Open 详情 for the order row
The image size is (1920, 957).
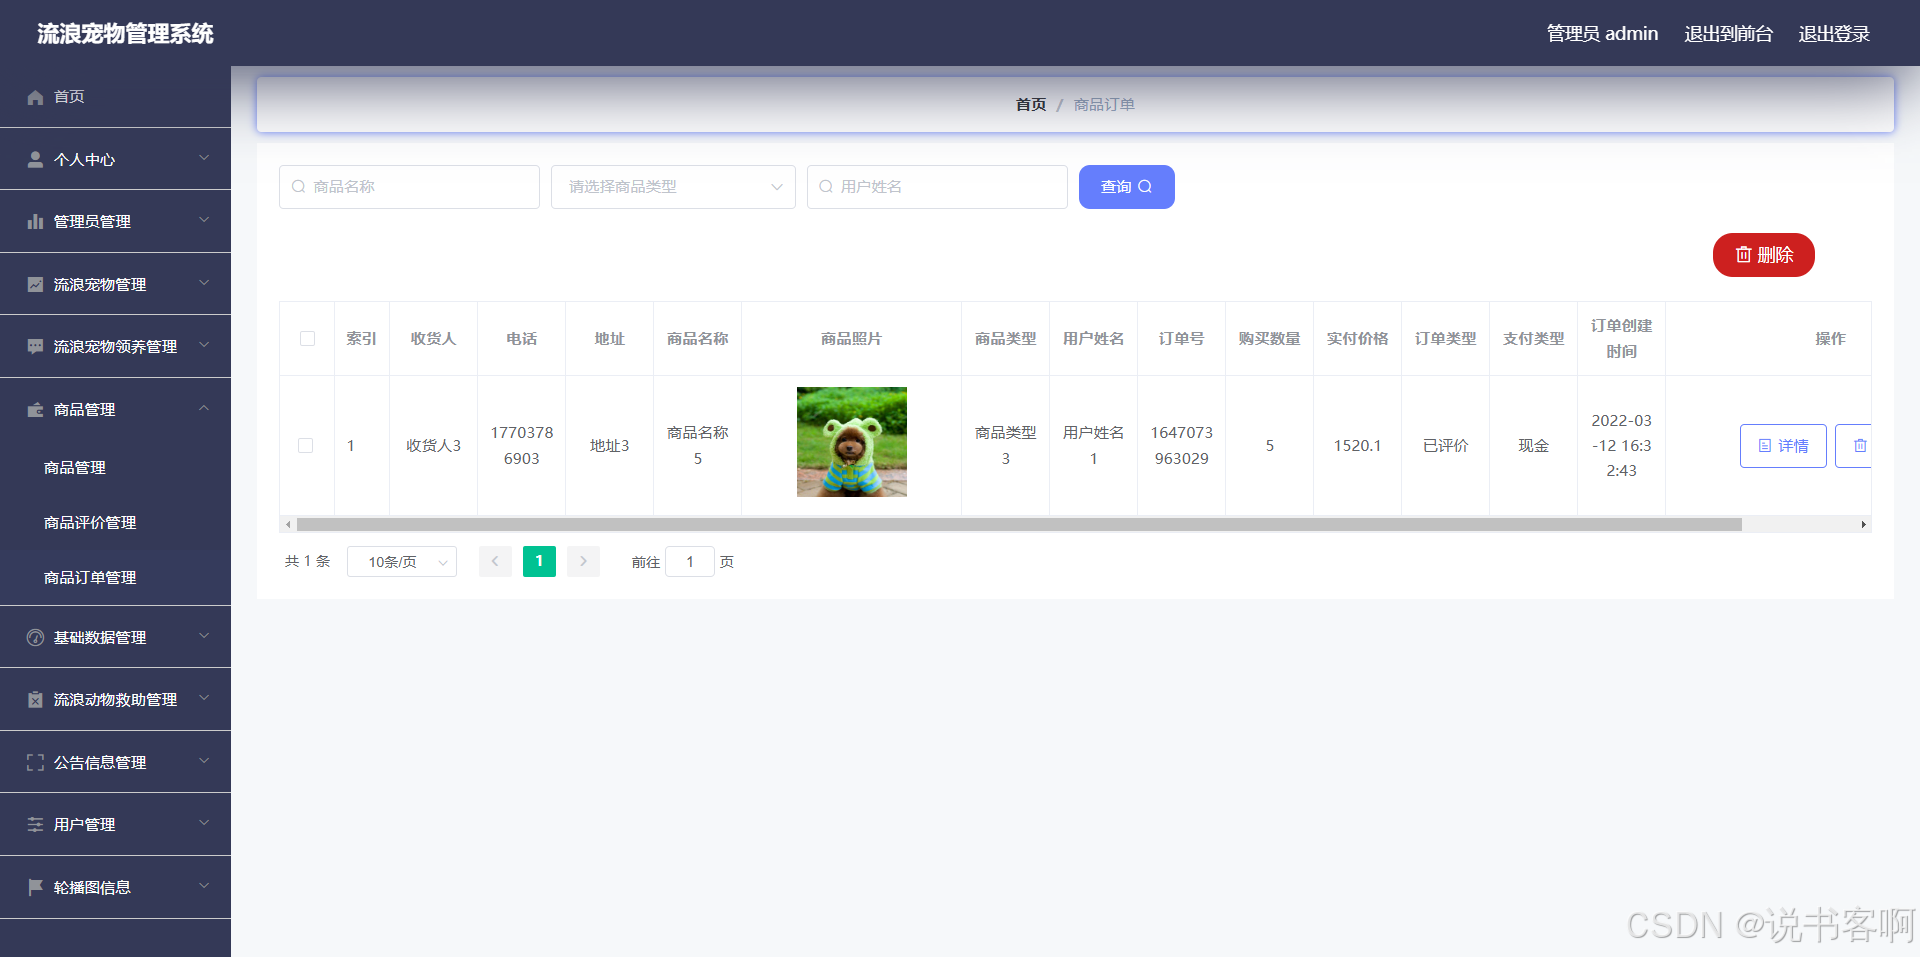[x=1783, y=446]
